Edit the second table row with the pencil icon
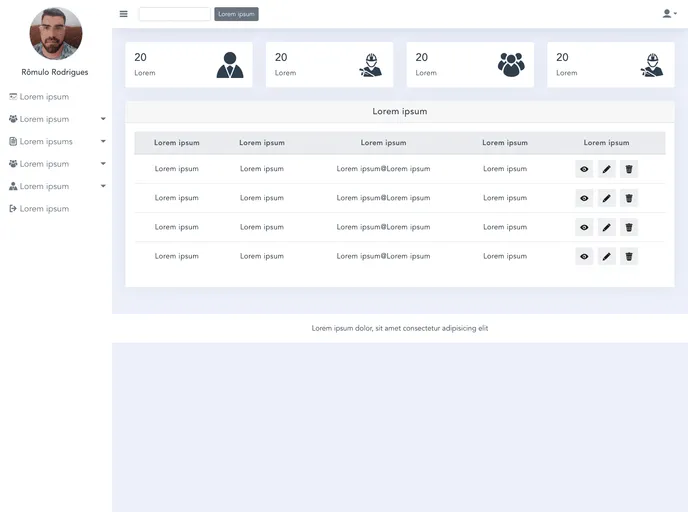 [x=606, y=198]
